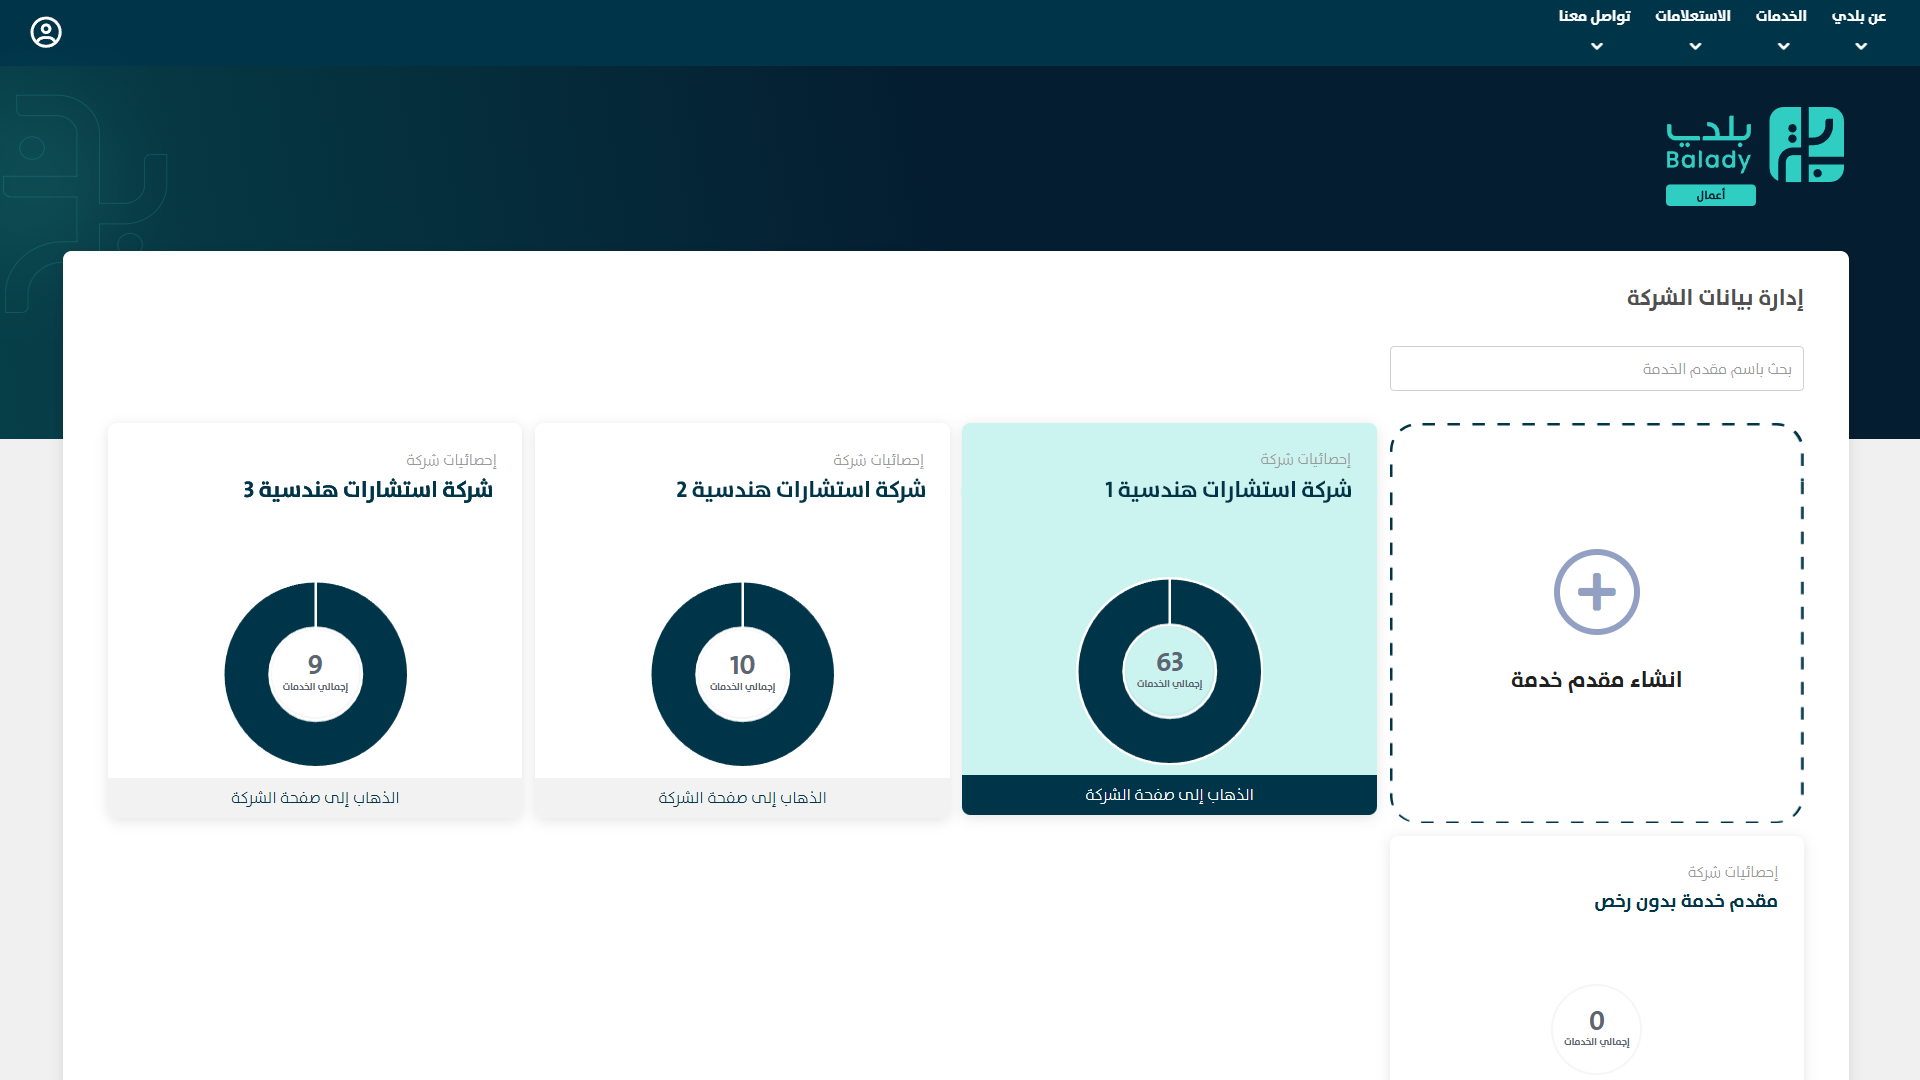Go to company 2 page button
The height and width of the screenshot is (1080, 1920).
[x=742, y=798]
